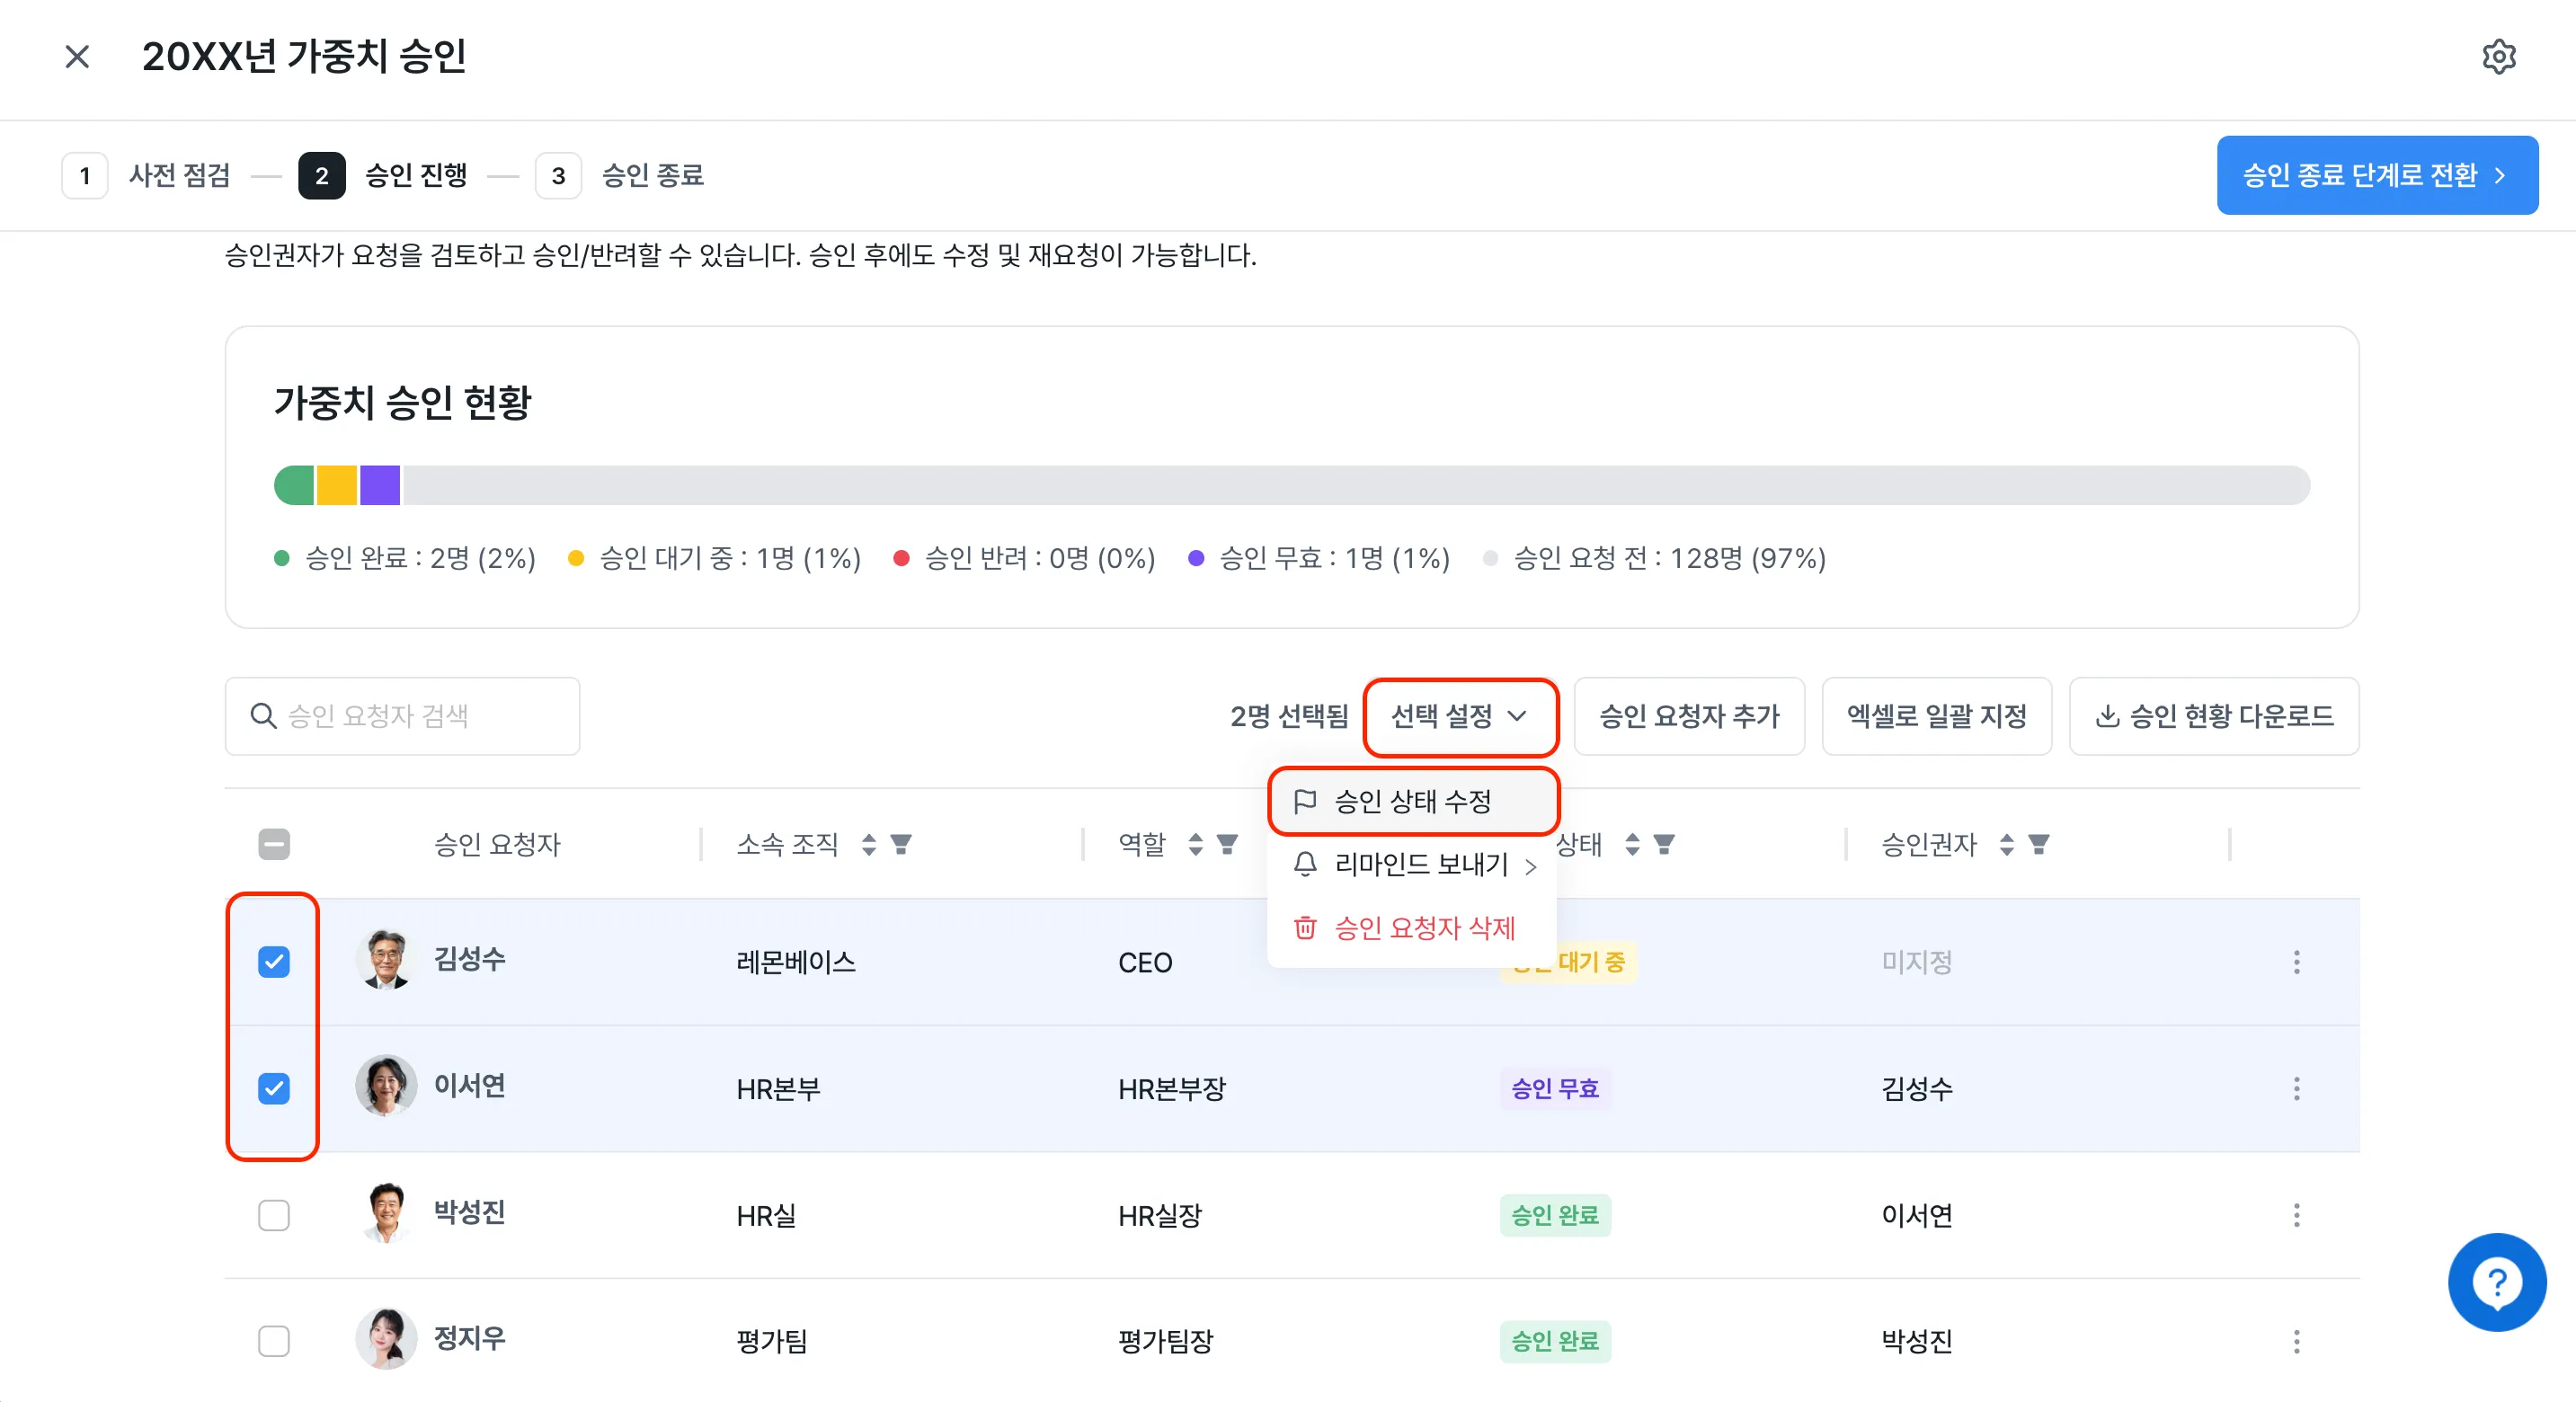Open the help question mark bubble

pos(2496,1282)
